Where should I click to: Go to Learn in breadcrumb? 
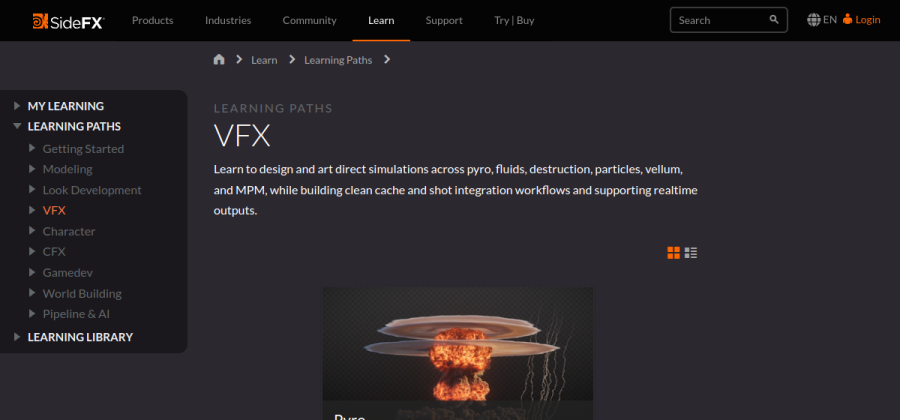coord(264,60)
